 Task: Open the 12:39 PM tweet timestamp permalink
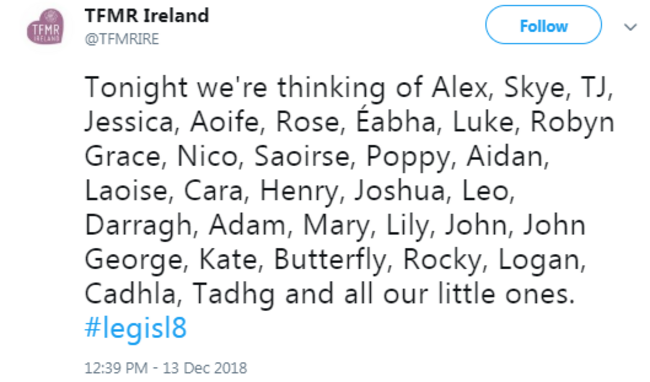[x=116, y=367]
